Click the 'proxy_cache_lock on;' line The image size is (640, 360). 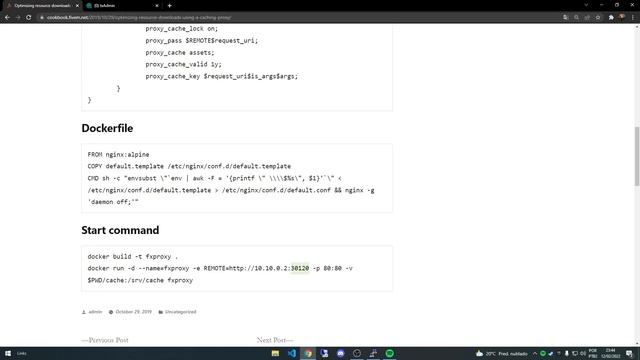coord(182,29)
